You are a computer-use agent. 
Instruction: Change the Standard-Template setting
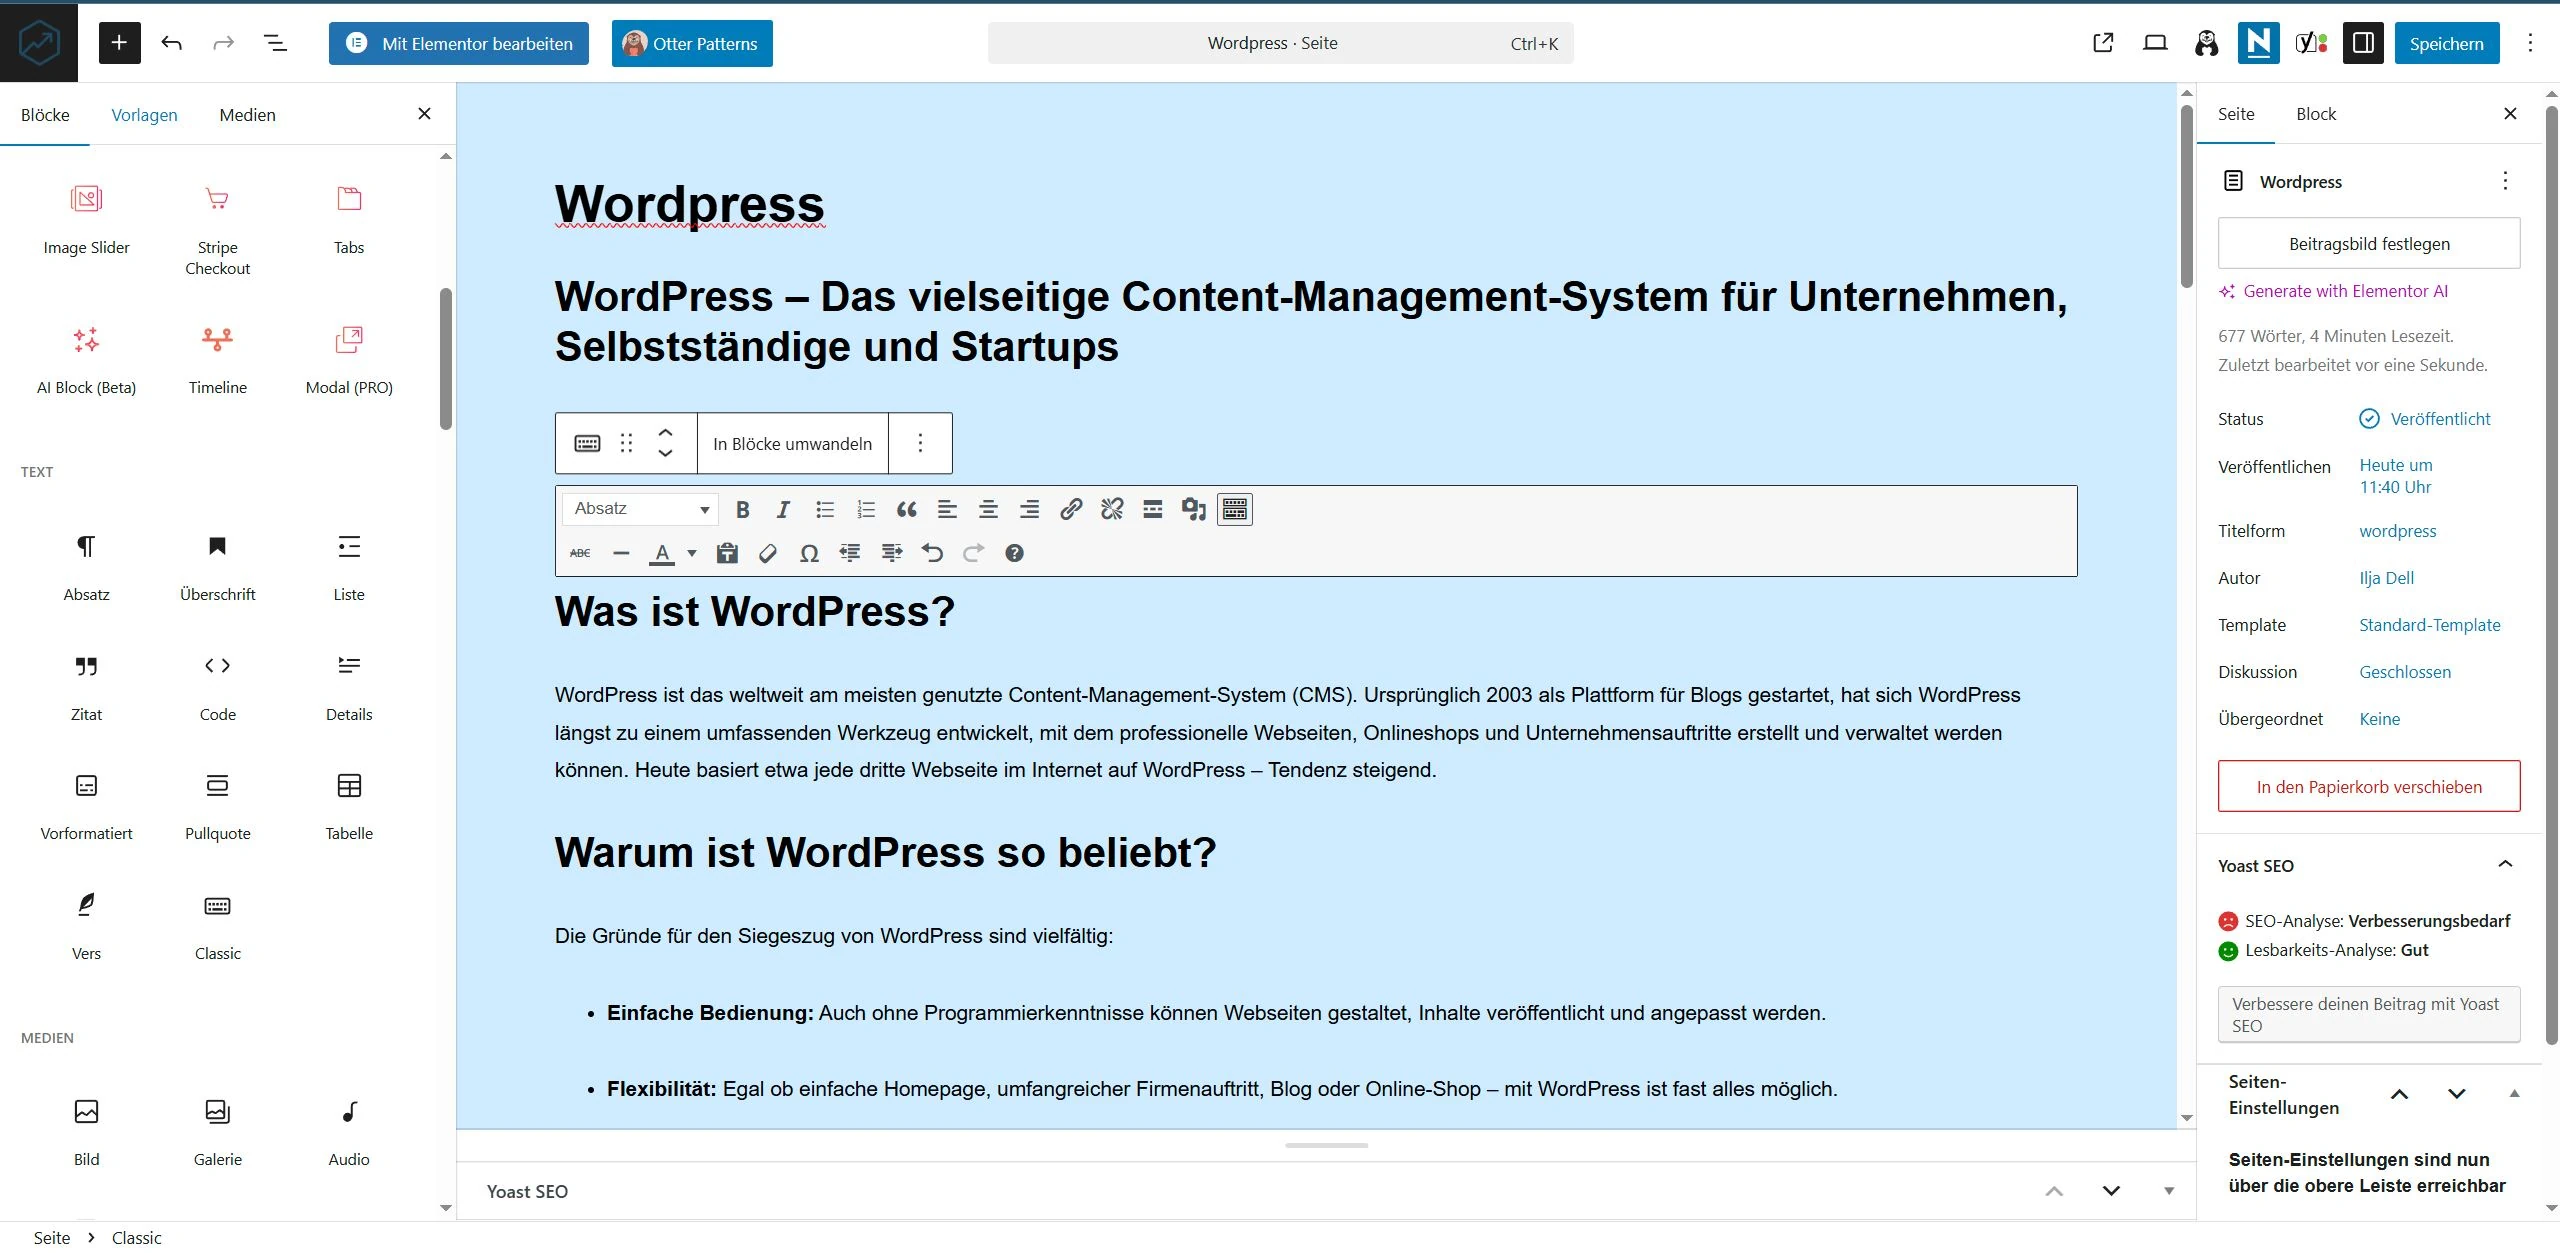click(x=2430, y=625)
